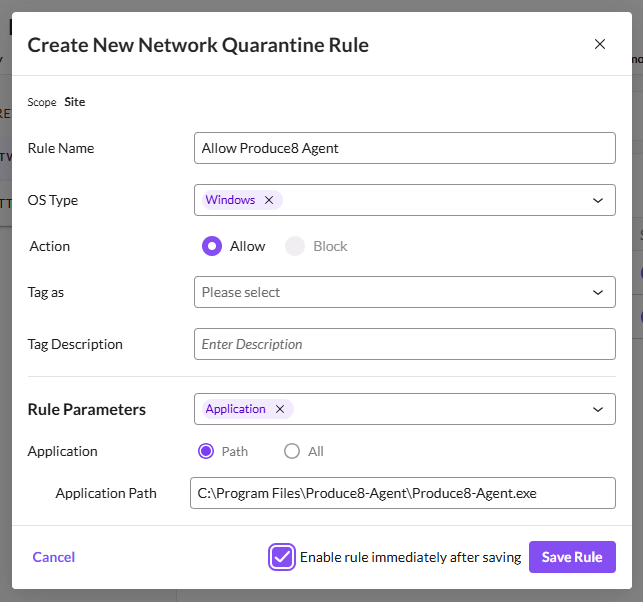
Task: Click the Application Path text field
Action: pyautogui.click(x=402, y=493)
